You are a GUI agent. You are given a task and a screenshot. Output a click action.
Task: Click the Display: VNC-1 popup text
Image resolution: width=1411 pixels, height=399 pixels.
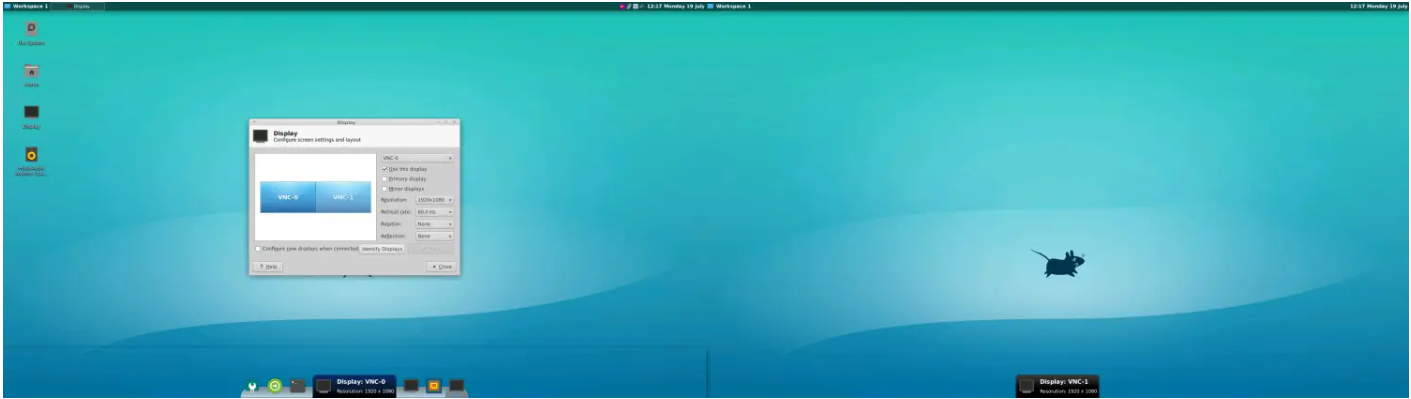click(1063, 381)
